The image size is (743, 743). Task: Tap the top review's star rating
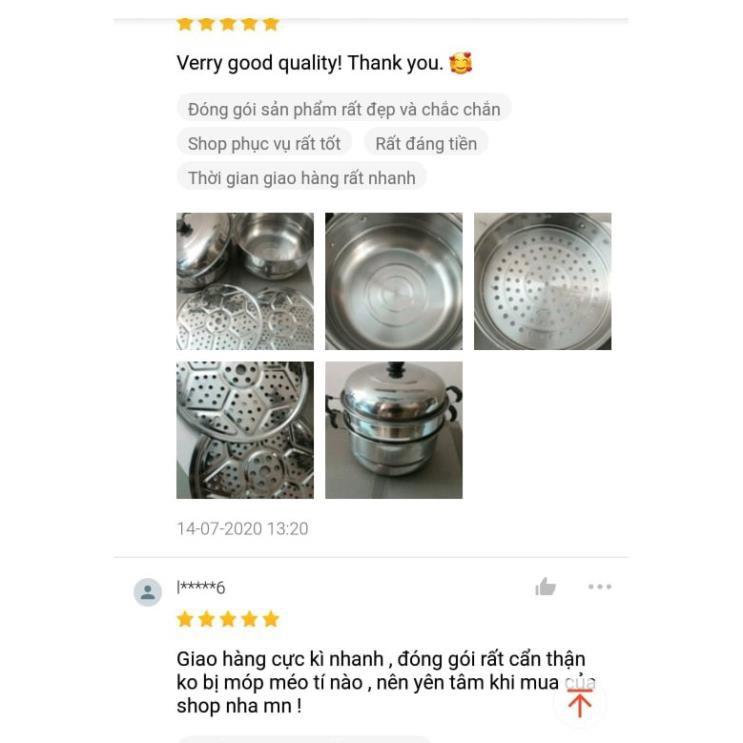(x=228, y=24)
